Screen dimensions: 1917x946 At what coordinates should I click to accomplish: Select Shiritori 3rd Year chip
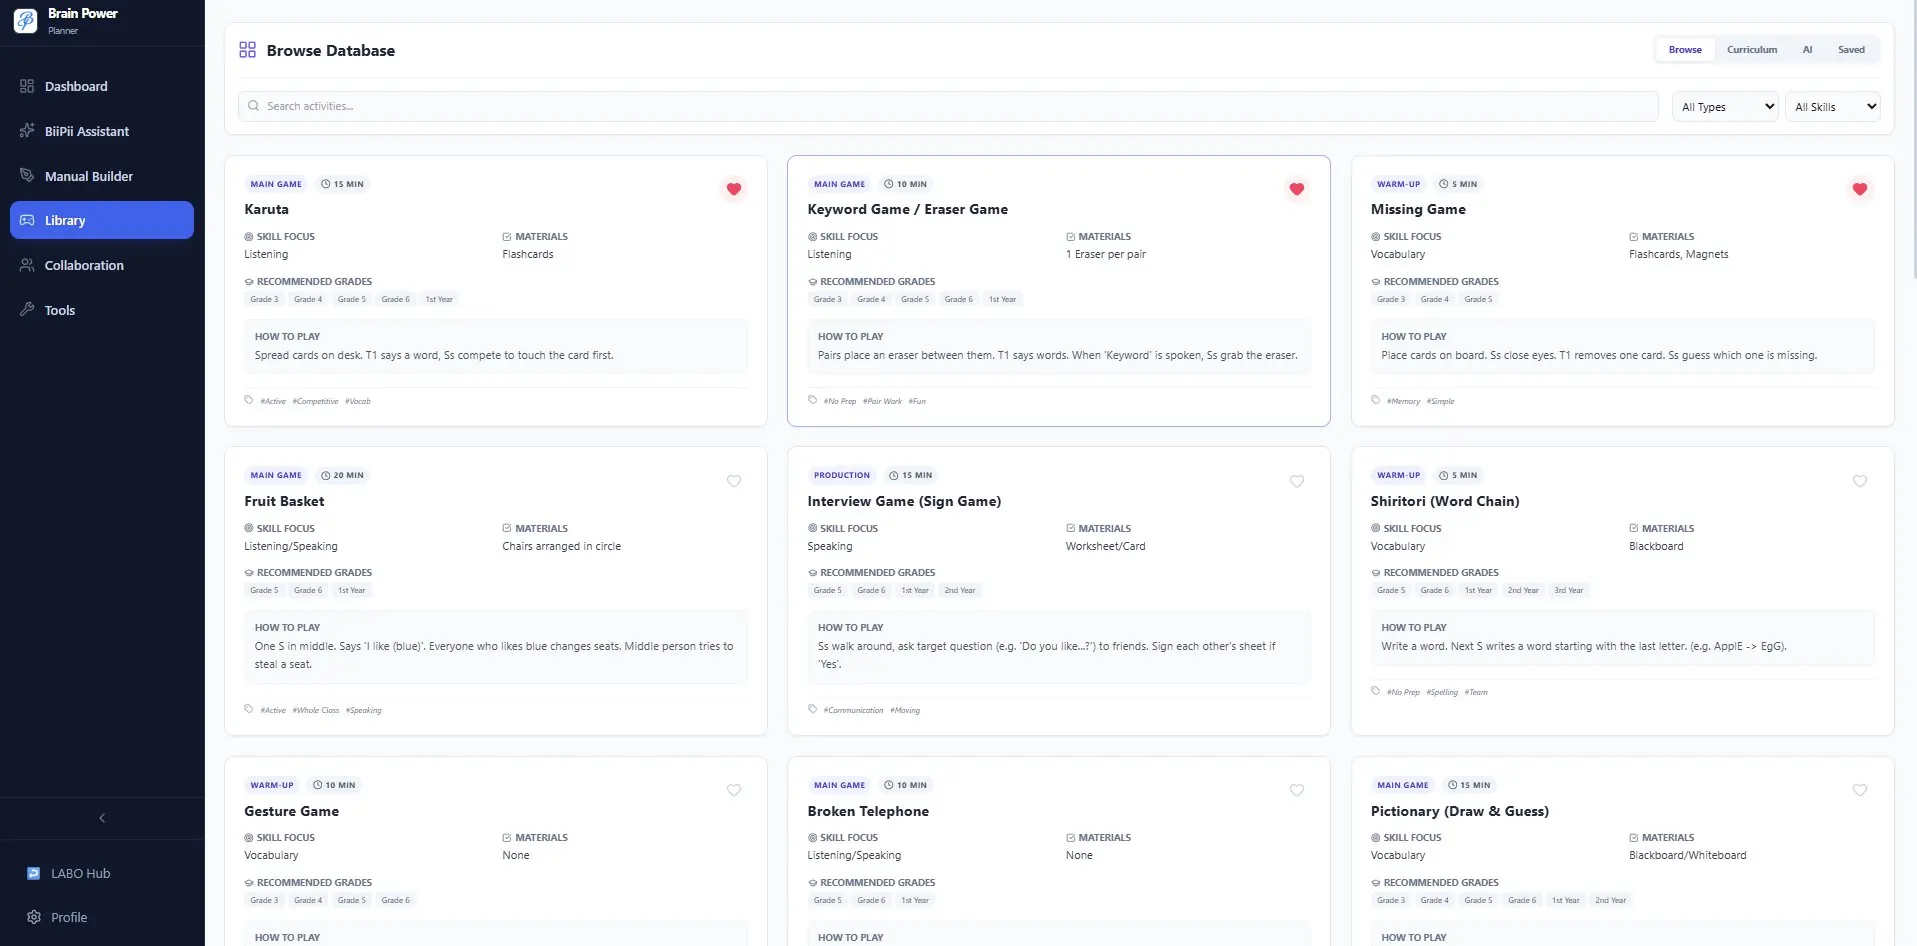pos(1568,590)
